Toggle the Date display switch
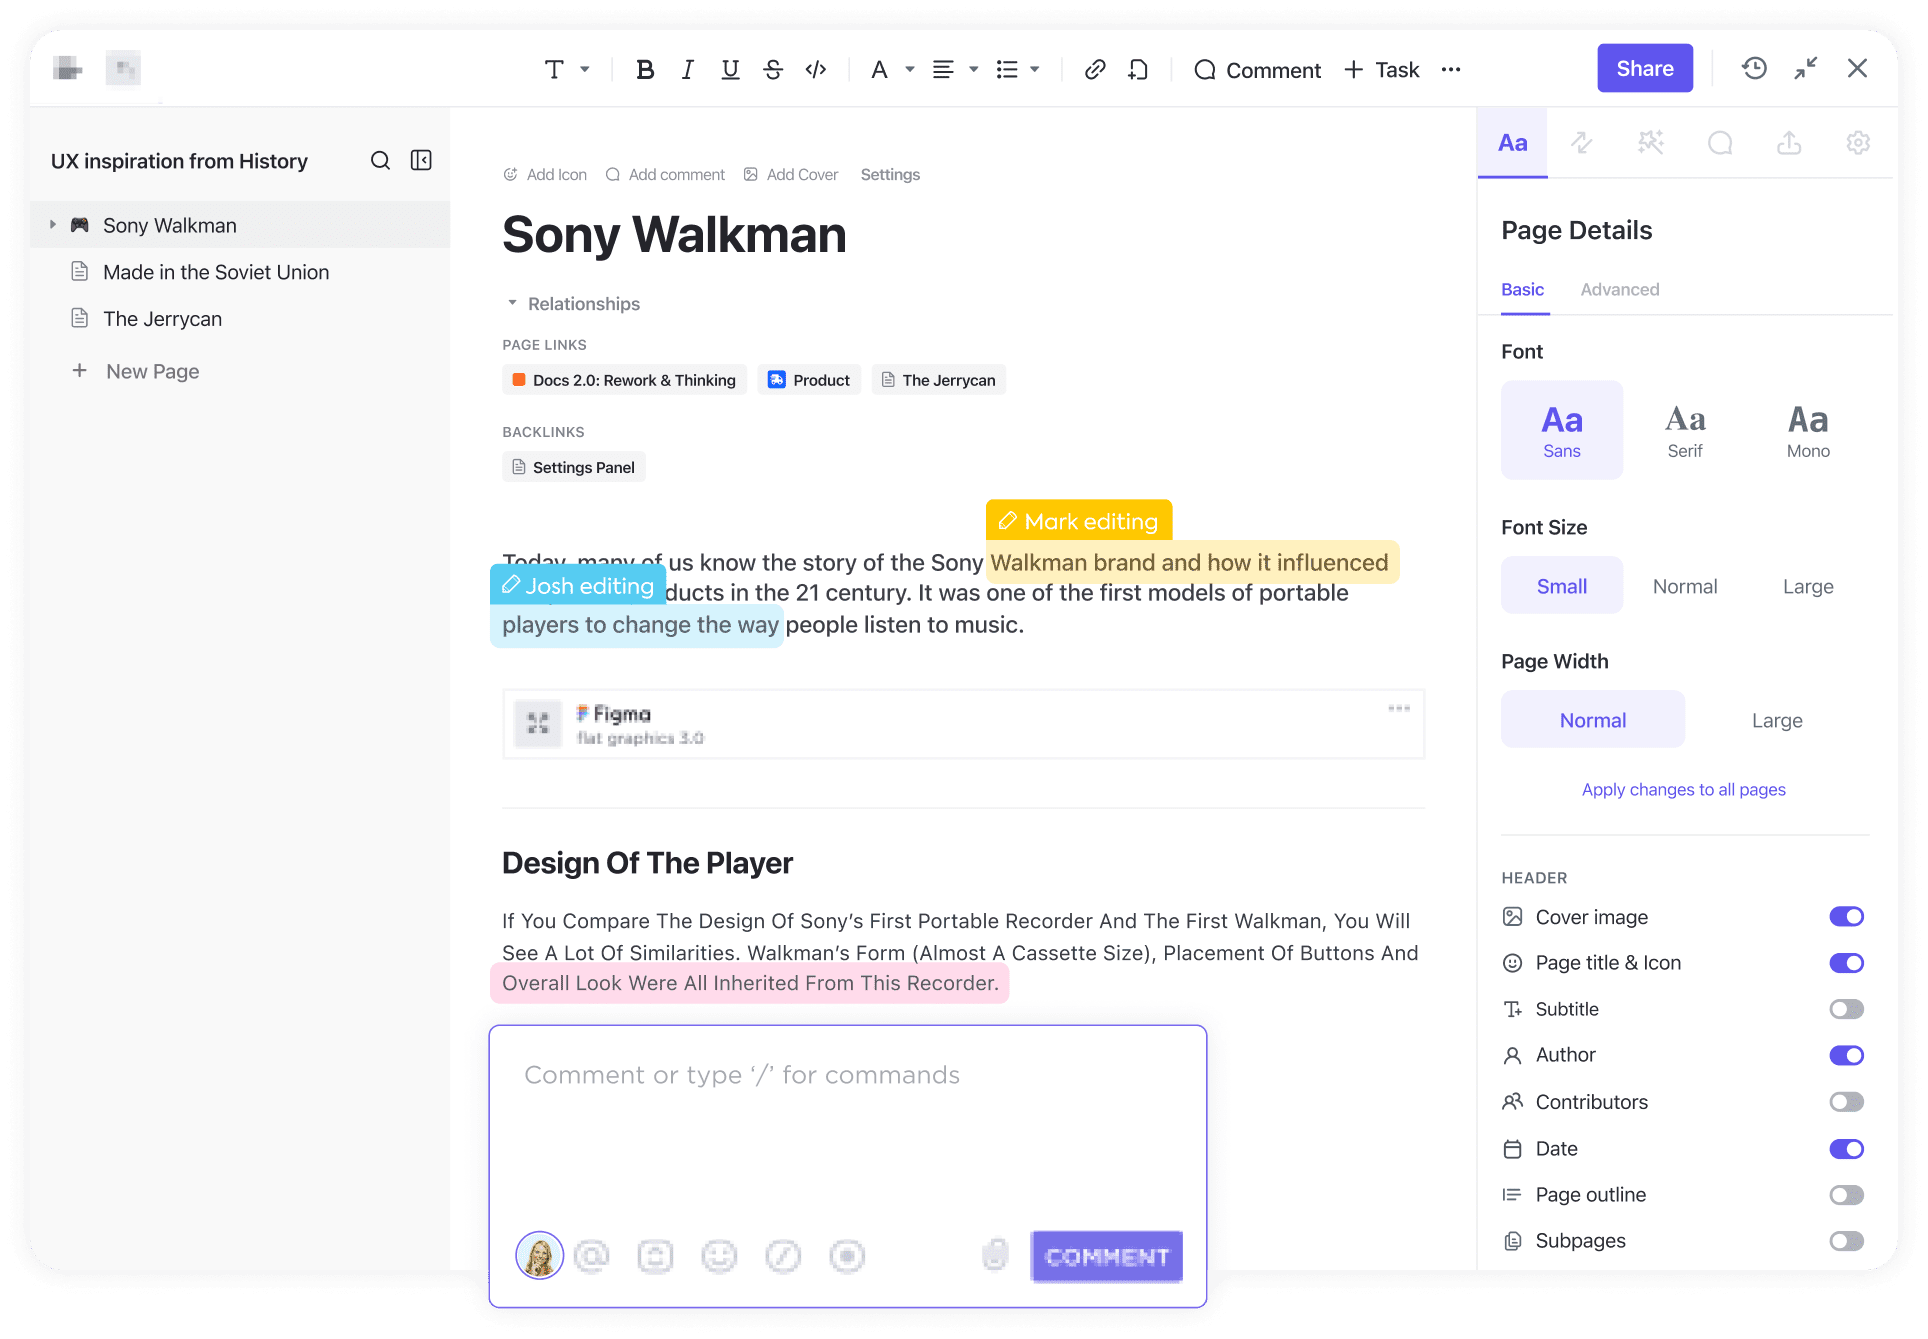This screenshot has width=1928, height=1339. click(x=1846, y=1147)
